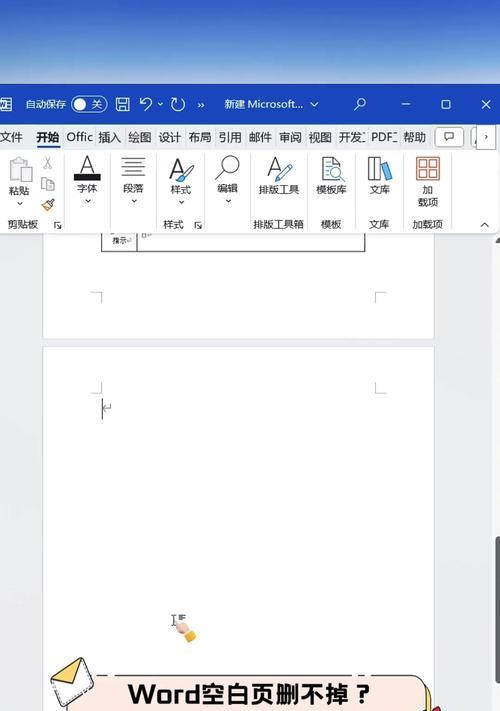The width and height of the screenshot is (500, 711).
Task: Open the Undo history dropdown arrow
Action: click(x=160, y=104)
